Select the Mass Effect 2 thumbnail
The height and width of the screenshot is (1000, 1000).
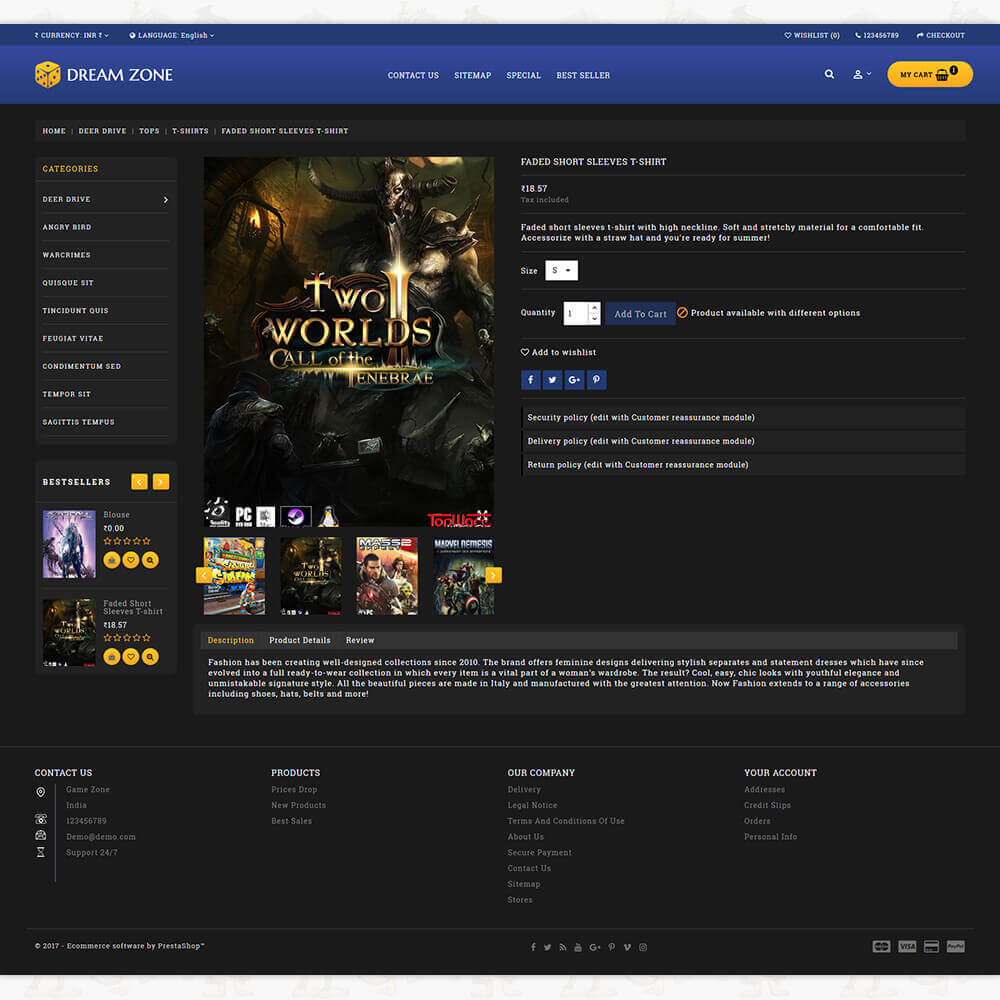point(387,575)
